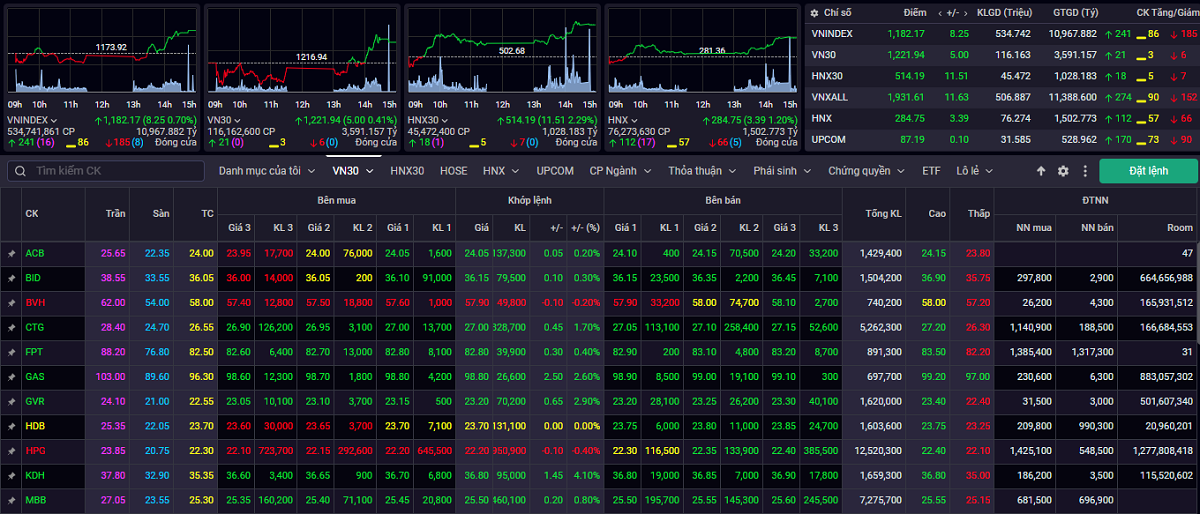Toggle pin on HPG row
Viewport: 1200px width, 514px height.
(x=11, y=450)
